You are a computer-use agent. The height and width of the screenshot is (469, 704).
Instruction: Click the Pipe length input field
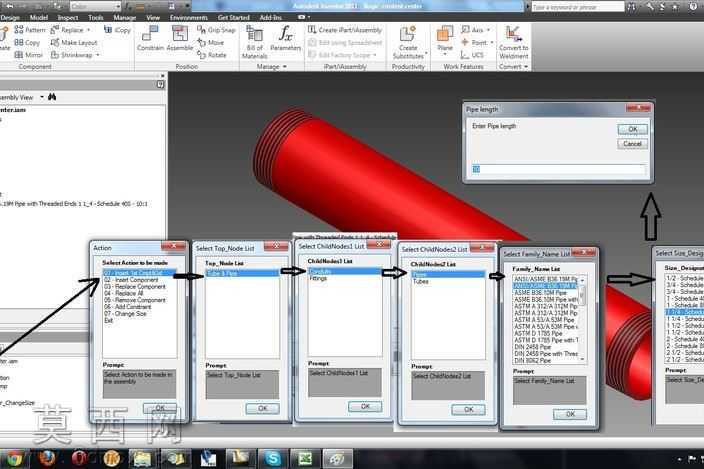558,169
